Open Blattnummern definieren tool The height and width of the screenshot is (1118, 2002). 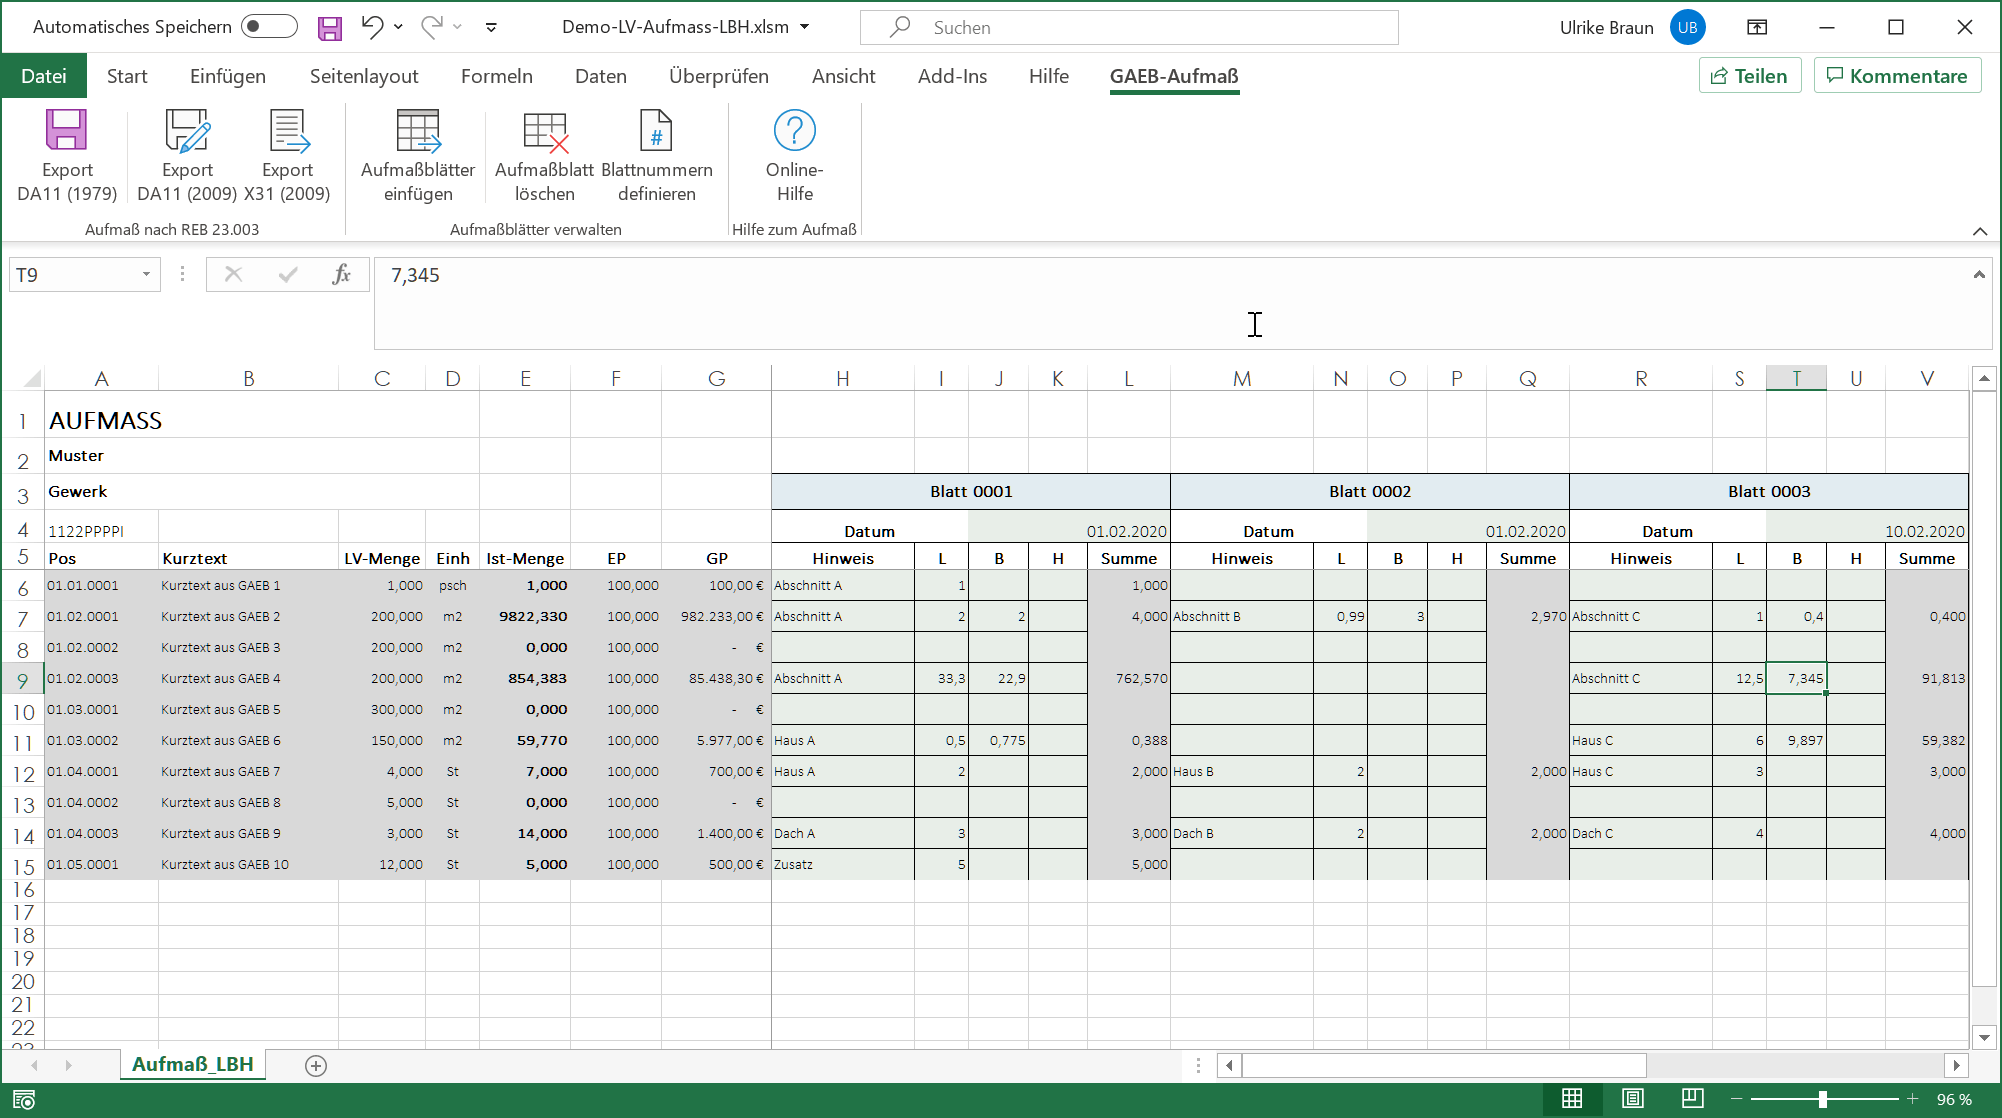pos(656,131)
